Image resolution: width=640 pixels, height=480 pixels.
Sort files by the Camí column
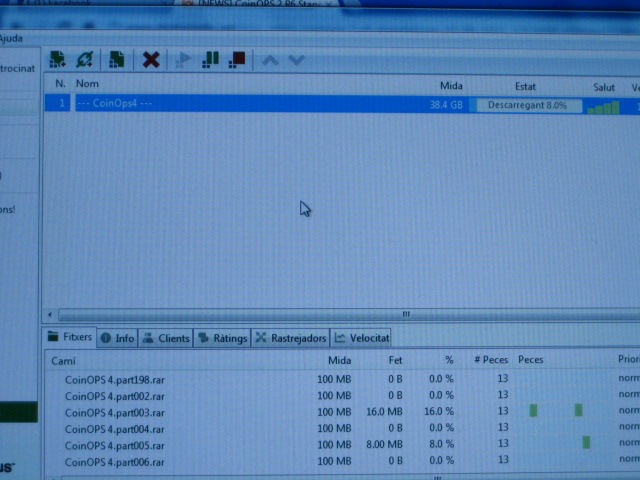(63, 361)
